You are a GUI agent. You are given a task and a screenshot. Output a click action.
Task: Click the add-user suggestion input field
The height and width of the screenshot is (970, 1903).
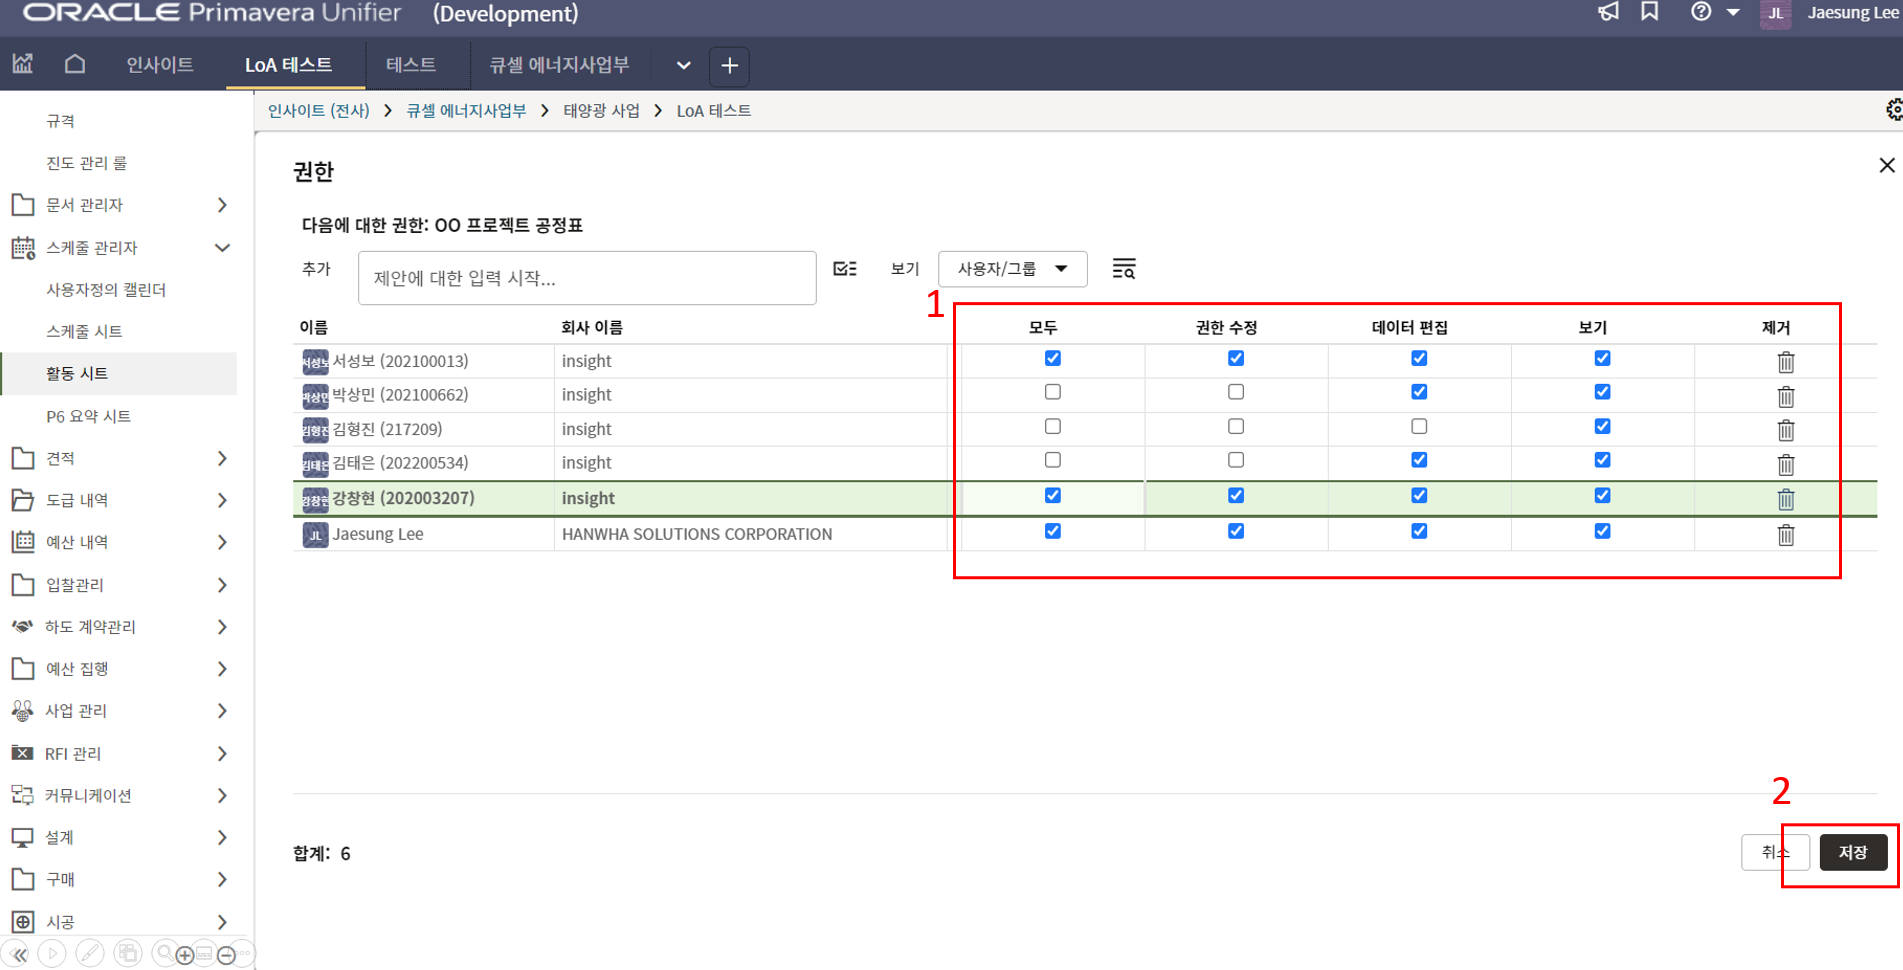(x=587, y=278)
